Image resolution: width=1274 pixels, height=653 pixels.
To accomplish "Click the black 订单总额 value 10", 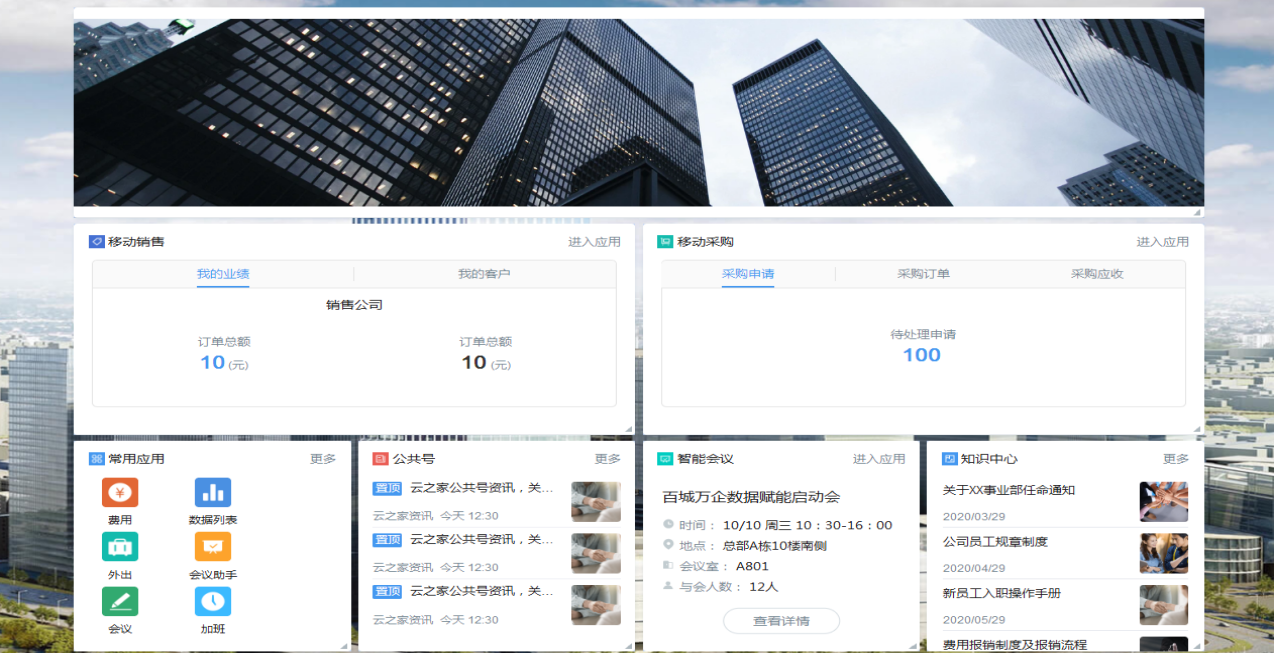I will pyautogui.click(x=474, y=363).
